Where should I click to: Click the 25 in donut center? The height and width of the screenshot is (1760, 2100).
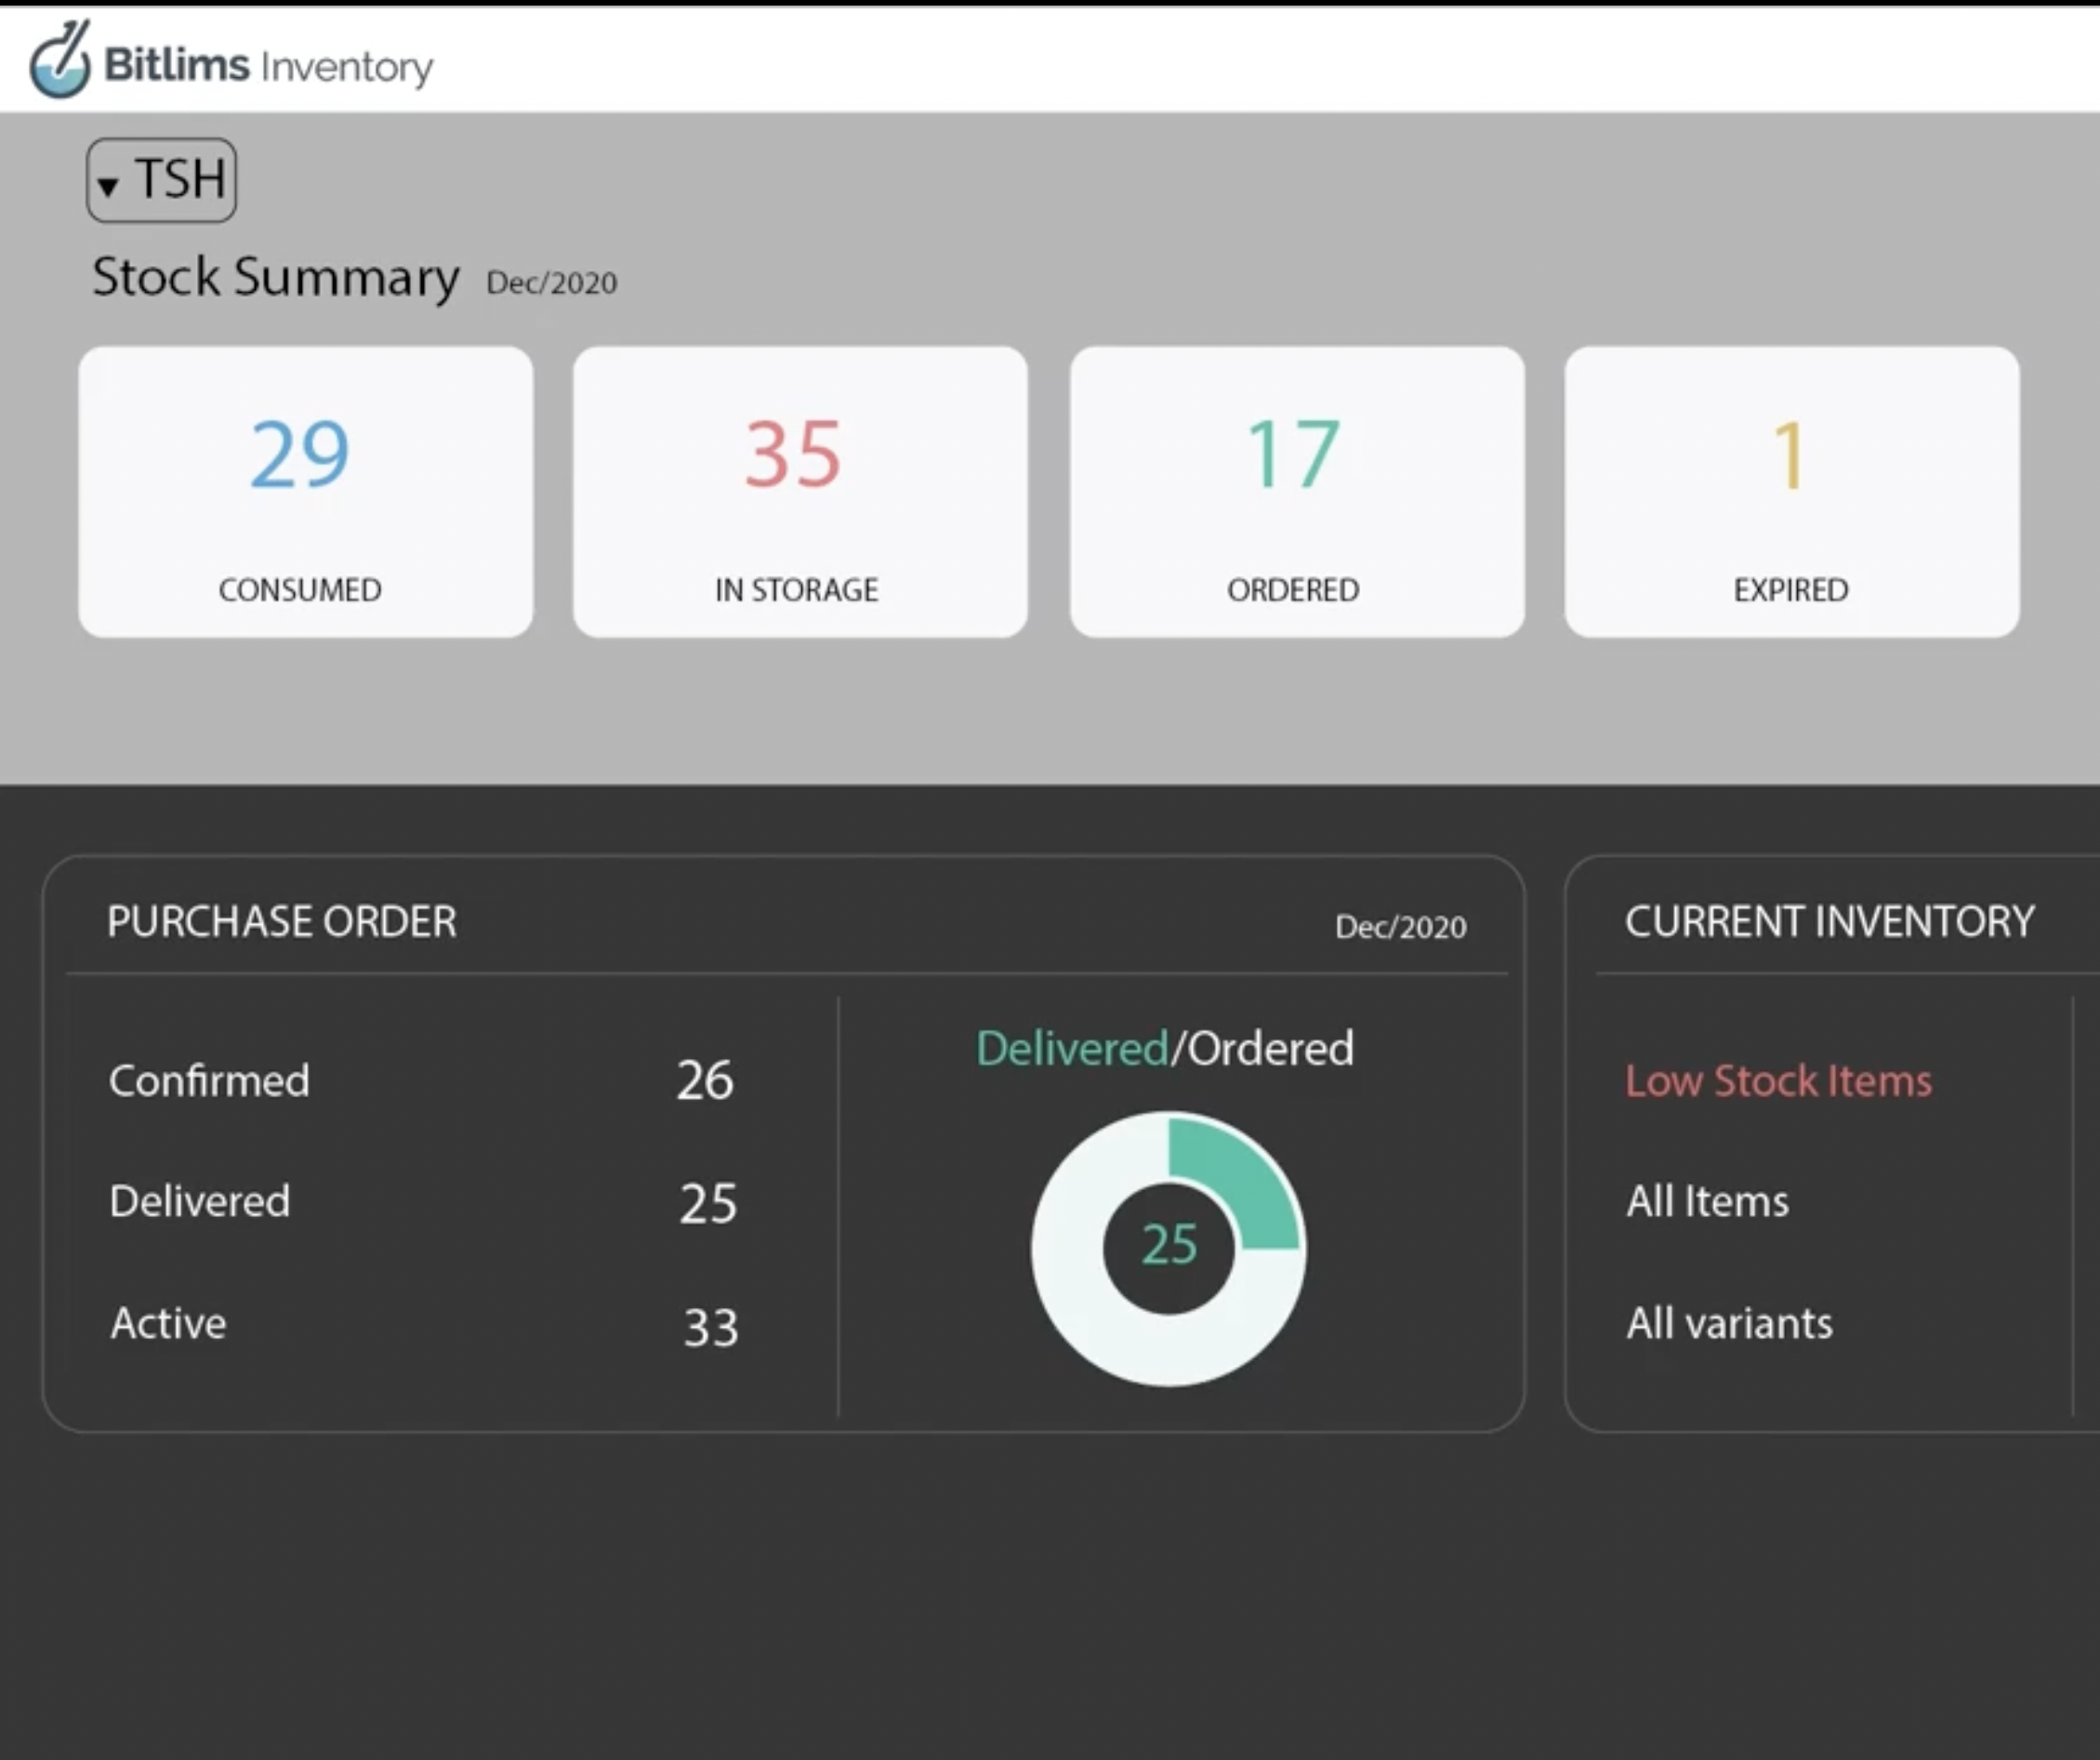click(1169, 1246)
